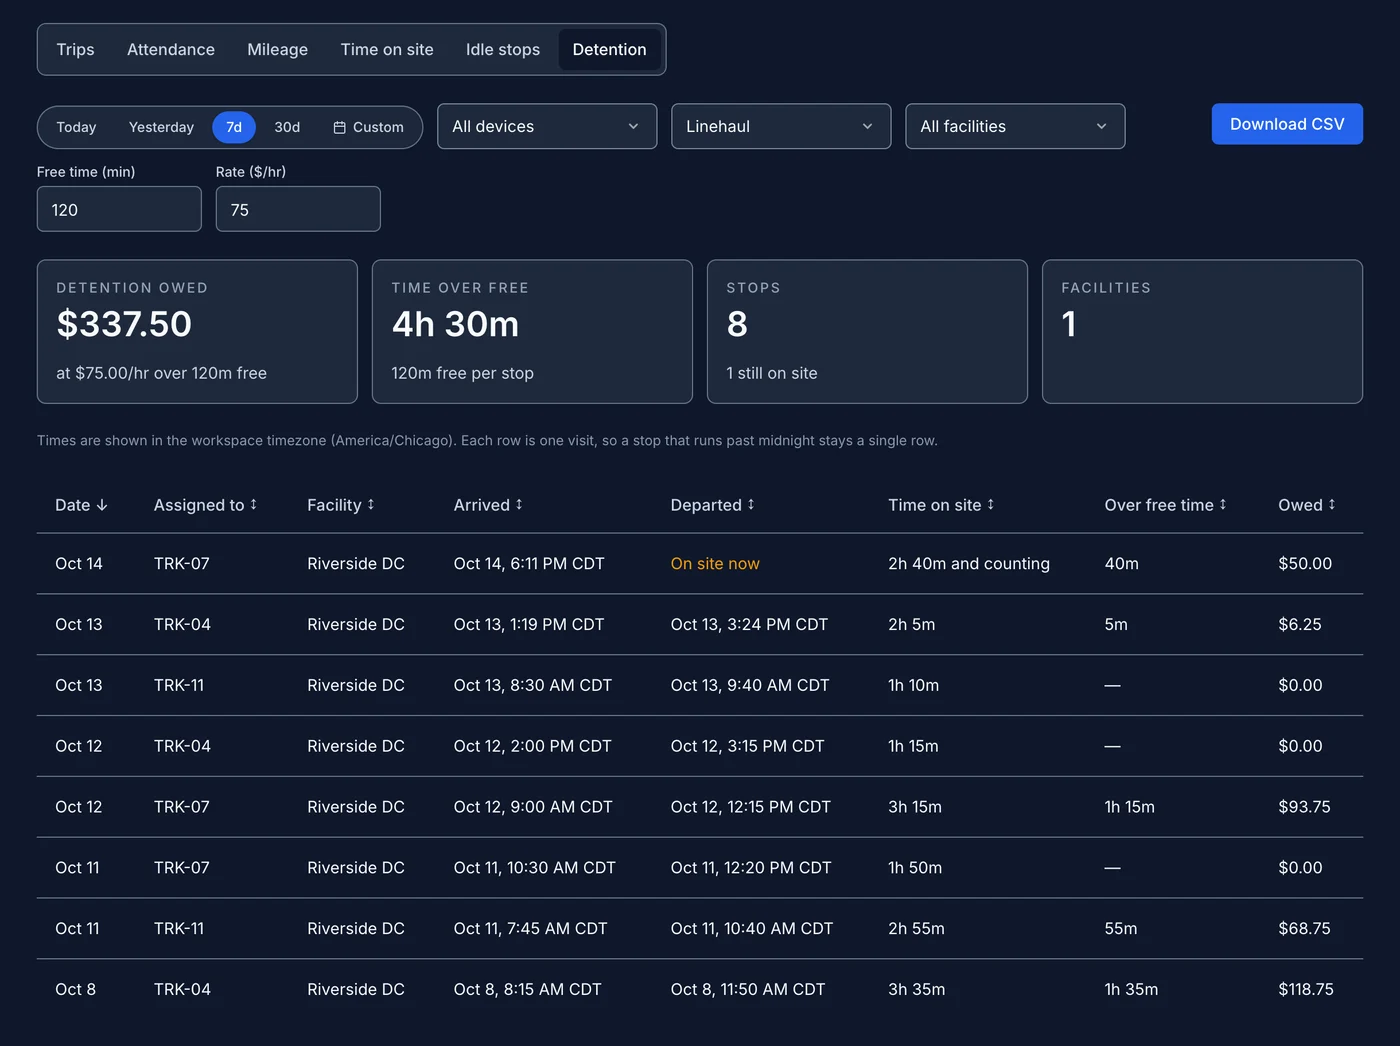Image resolution: width=1400 pixels, height=1046 pixels.
Task: Open the All facilities dropdown
Action: coord(1015,126)
